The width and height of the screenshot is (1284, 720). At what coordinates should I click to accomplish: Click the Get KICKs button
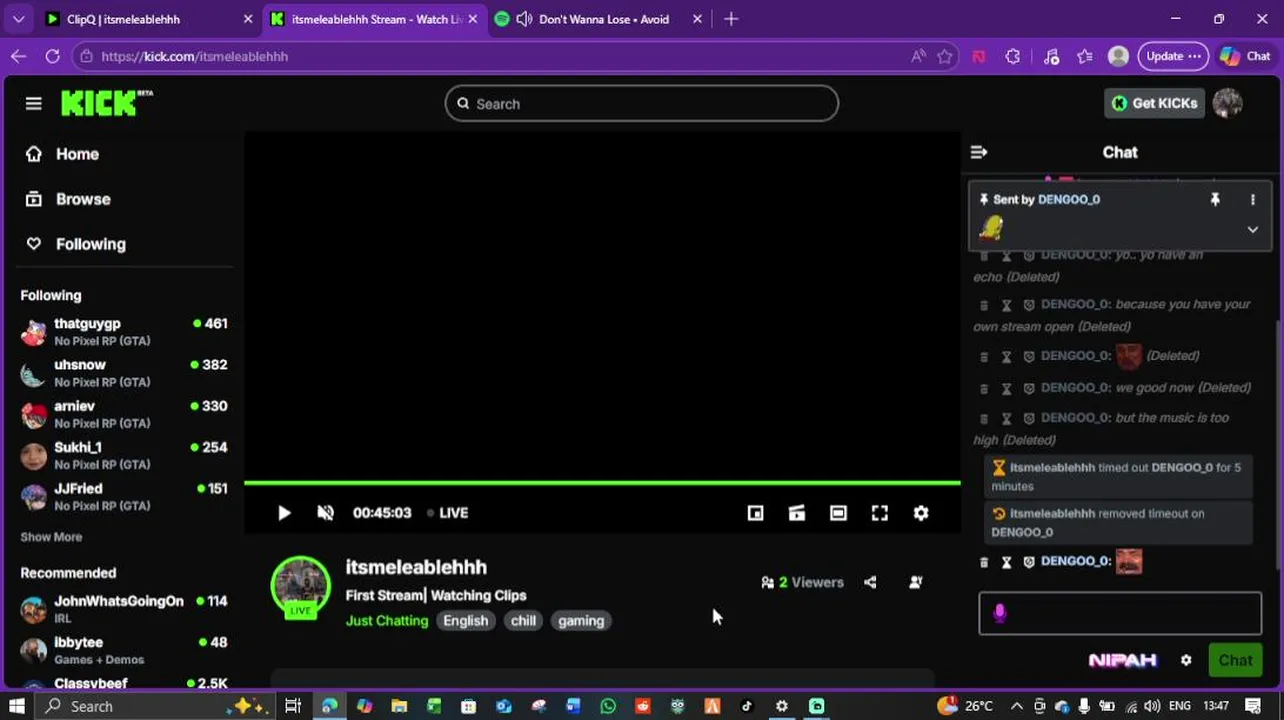1154,103
